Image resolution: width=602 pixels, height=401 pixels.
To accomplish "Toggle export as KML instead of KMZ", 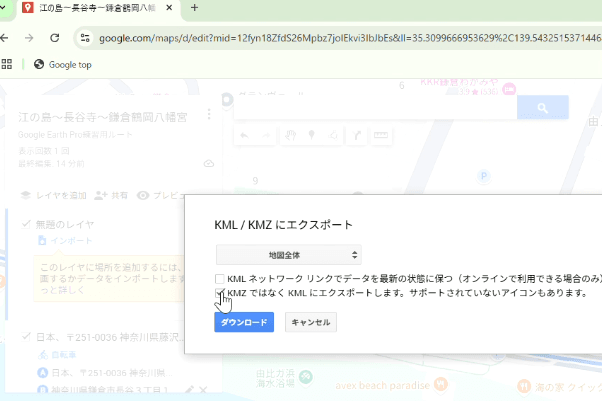I will click(219, 293).
